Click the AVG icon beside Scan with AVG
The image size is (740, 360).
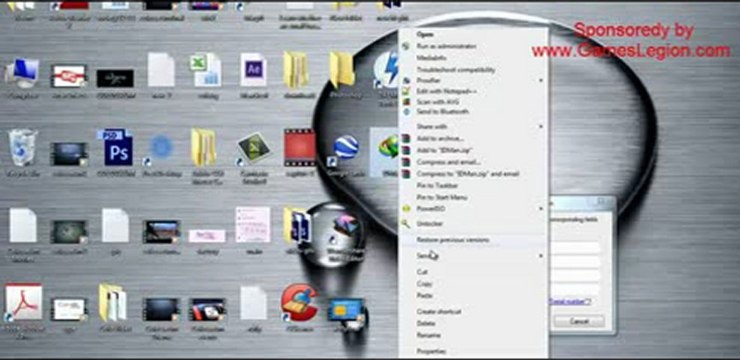[x=406, y=102]
